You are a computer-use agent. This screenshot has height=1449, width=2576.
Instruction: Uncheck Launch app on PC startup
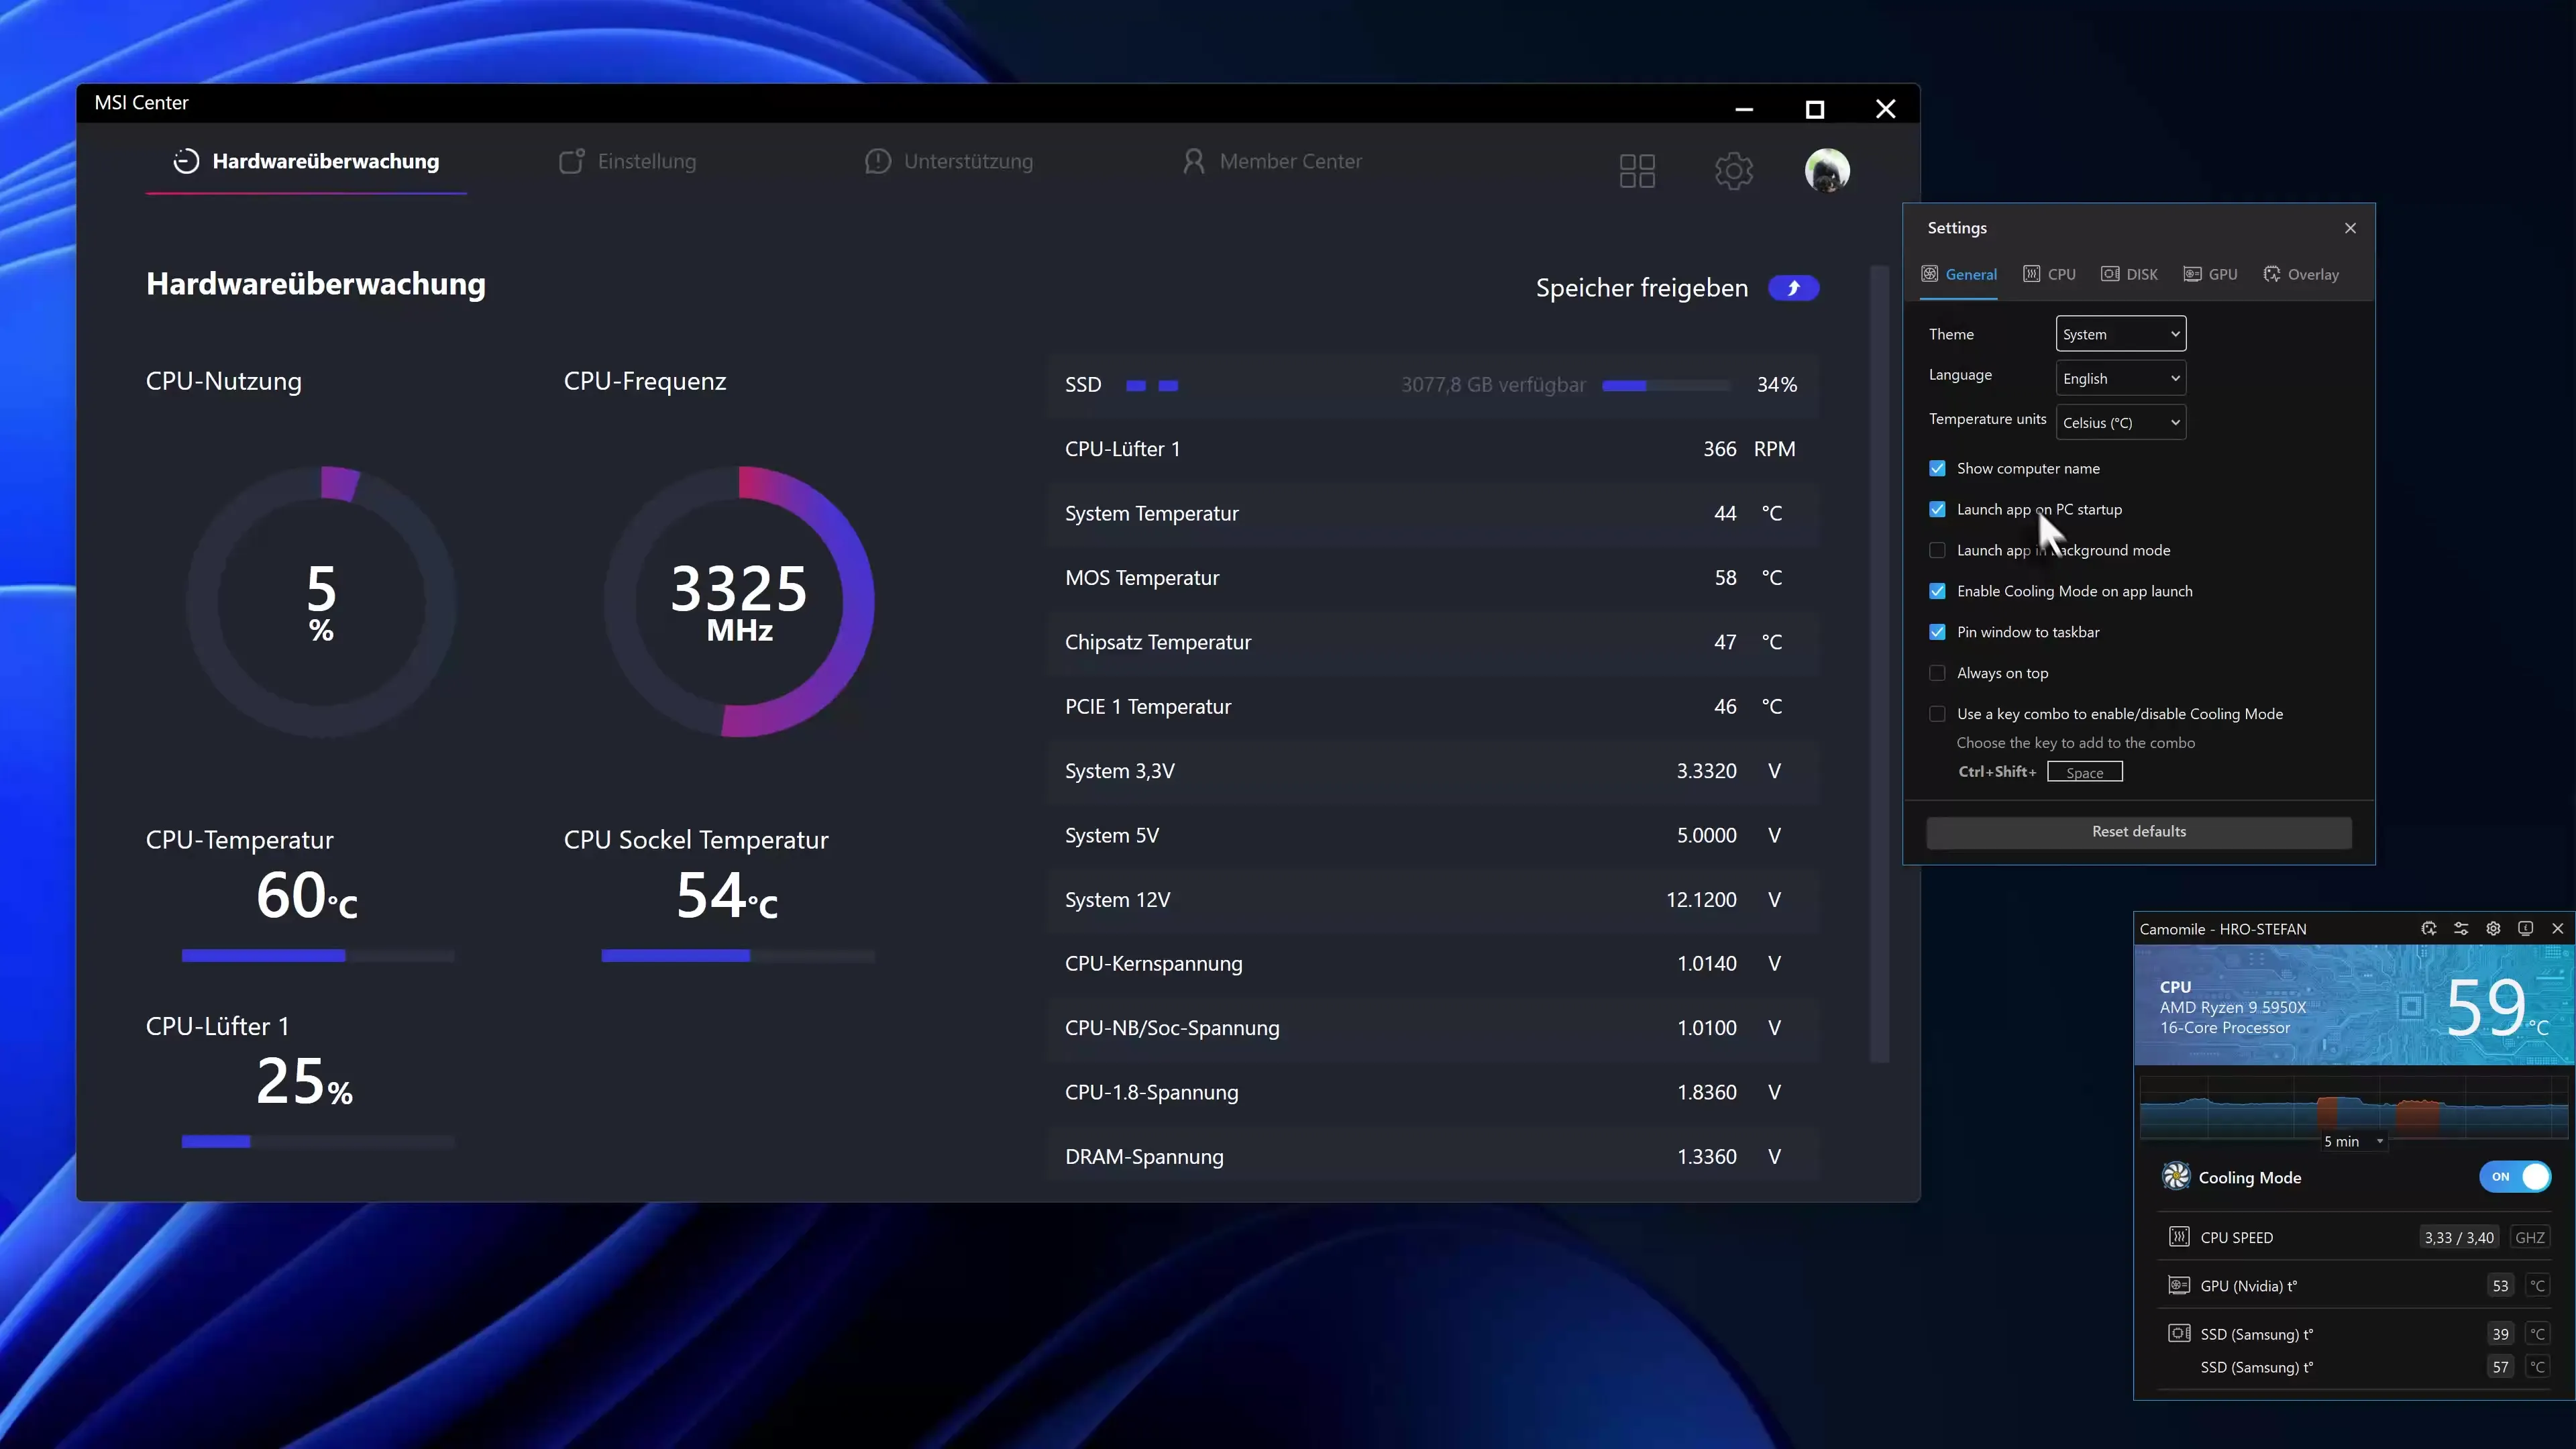click(1937, 509)
